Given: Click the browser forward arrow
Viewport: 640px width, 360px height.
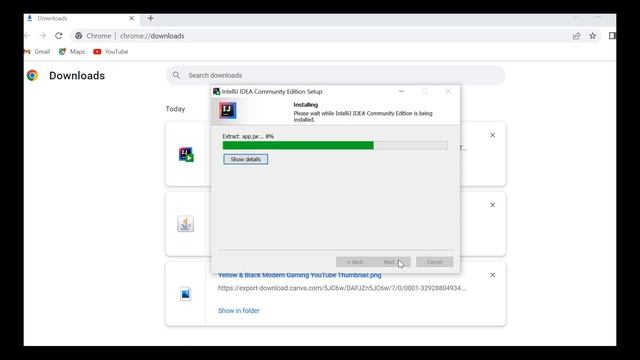Looking at the screenshot, I should click(43, 36).
